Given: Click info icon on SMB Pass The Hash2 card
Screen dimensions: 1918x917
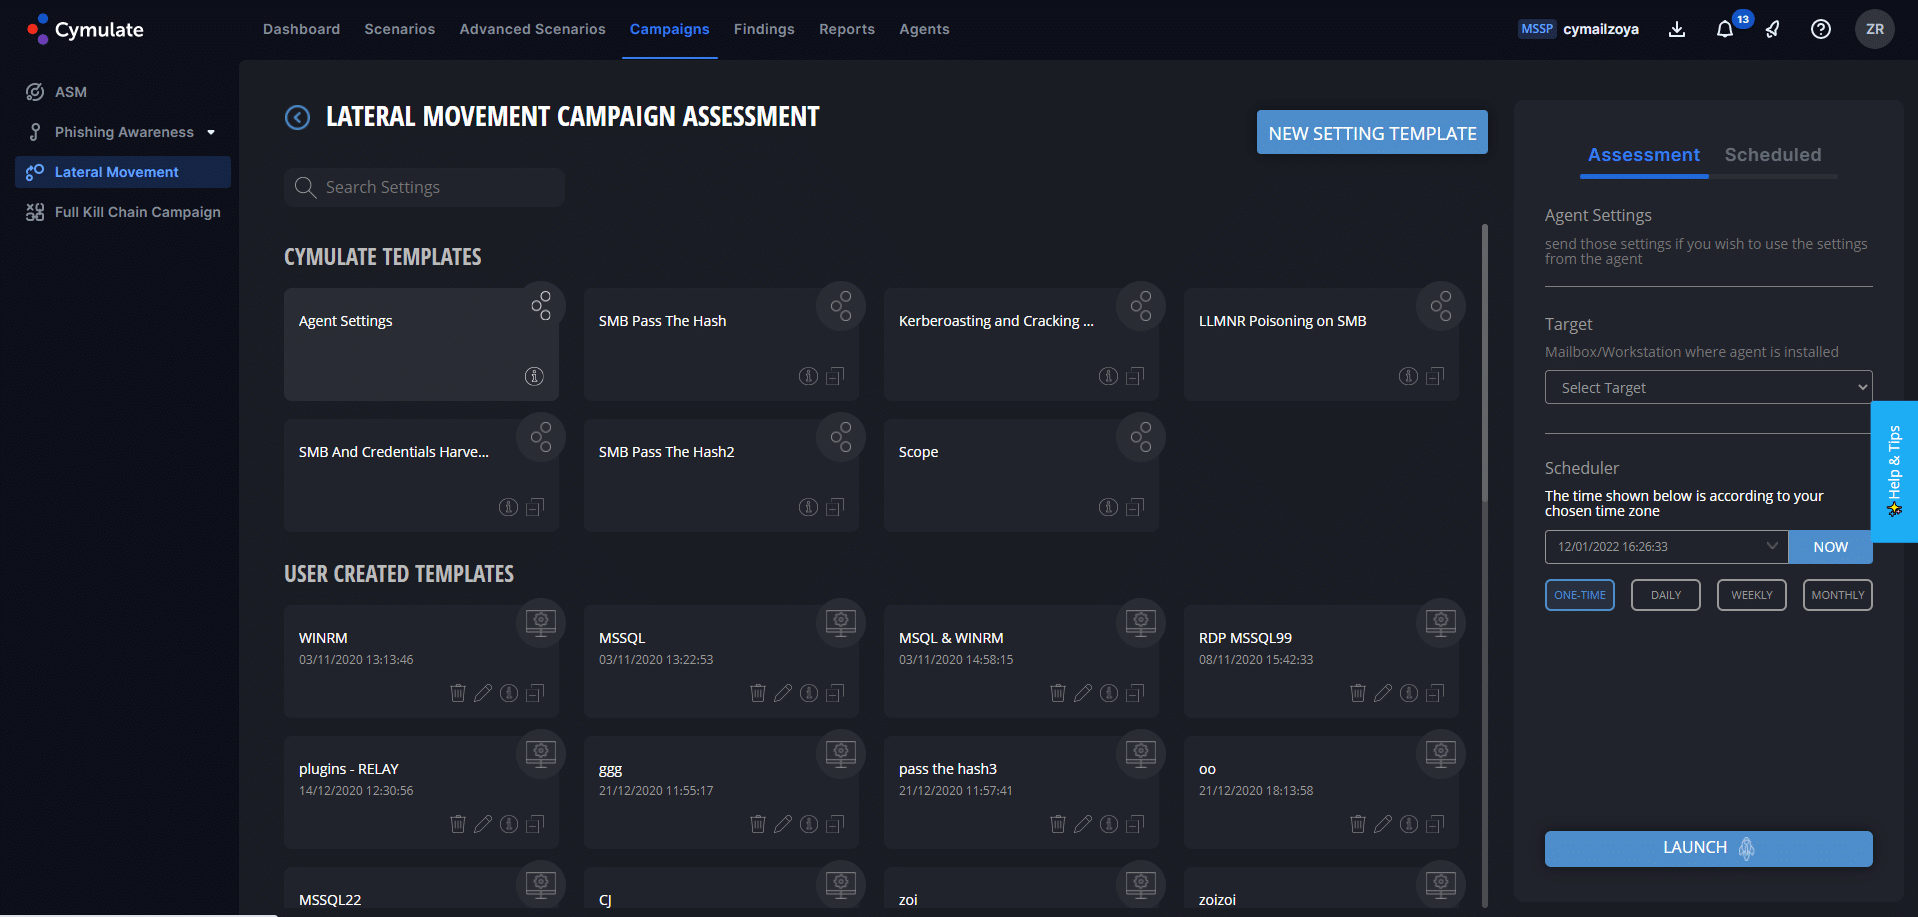Looking at the screenshot, I should [x=808, y=507].
